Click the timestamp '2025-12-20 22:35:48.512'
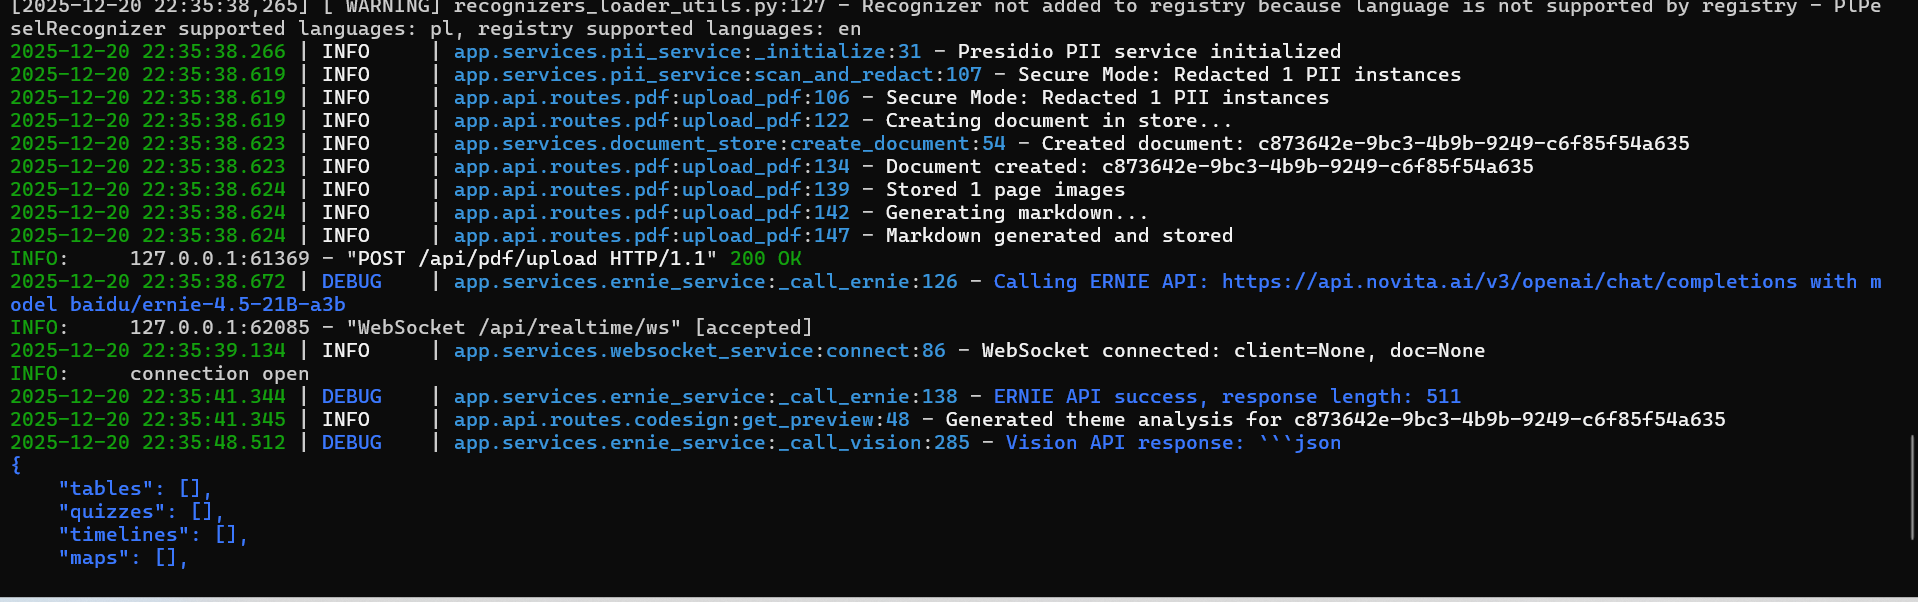1918x602 pixels. [x=147, y=442]
